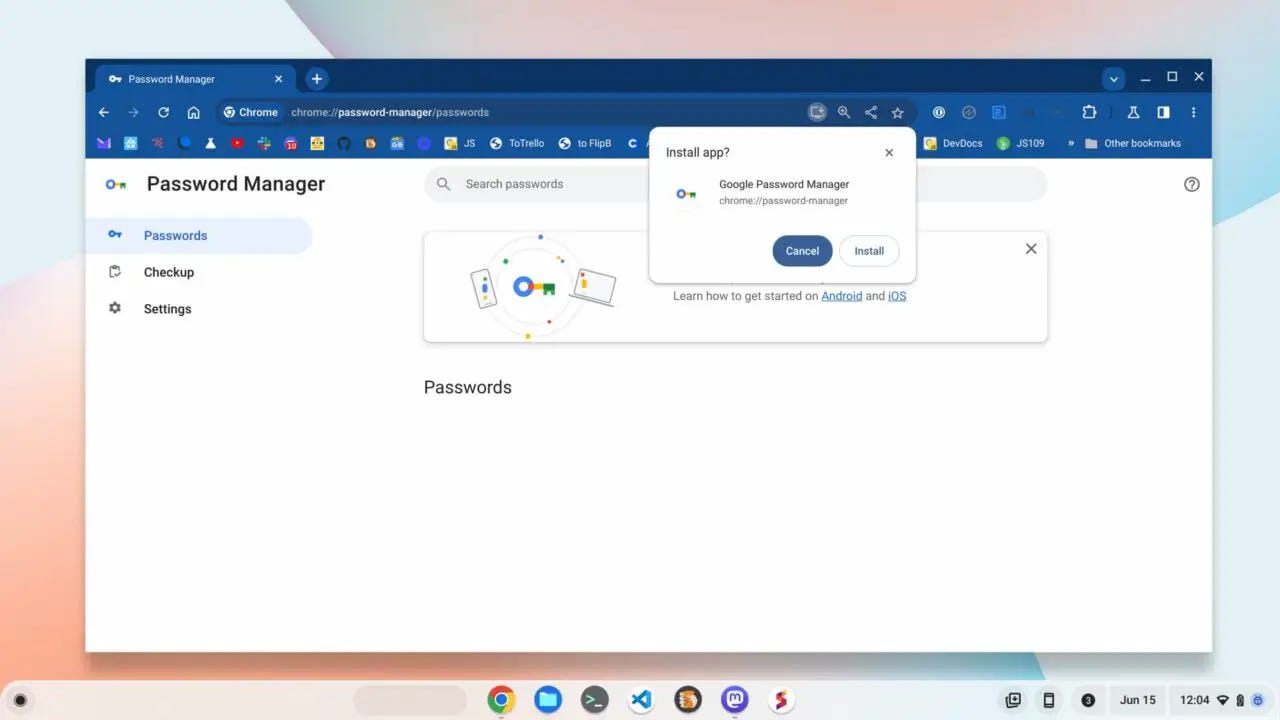Open the Chrome three-dot menu

(x=1193, y=112)
